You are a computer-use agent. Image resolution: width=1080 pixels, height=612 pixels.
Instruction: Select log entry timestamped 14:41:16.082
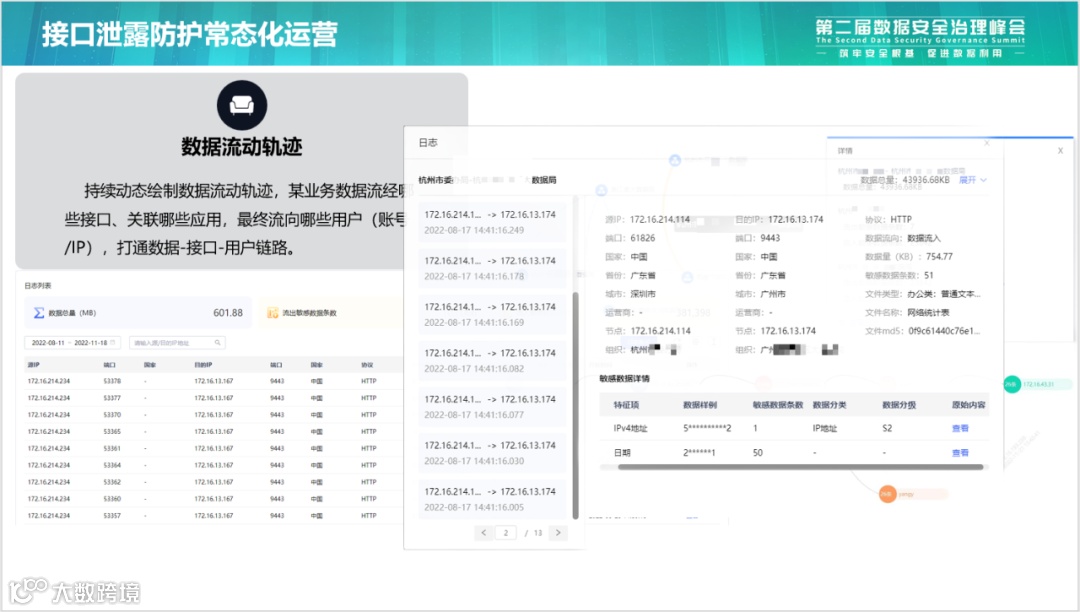pyautogui.click(x=490, y=361)
